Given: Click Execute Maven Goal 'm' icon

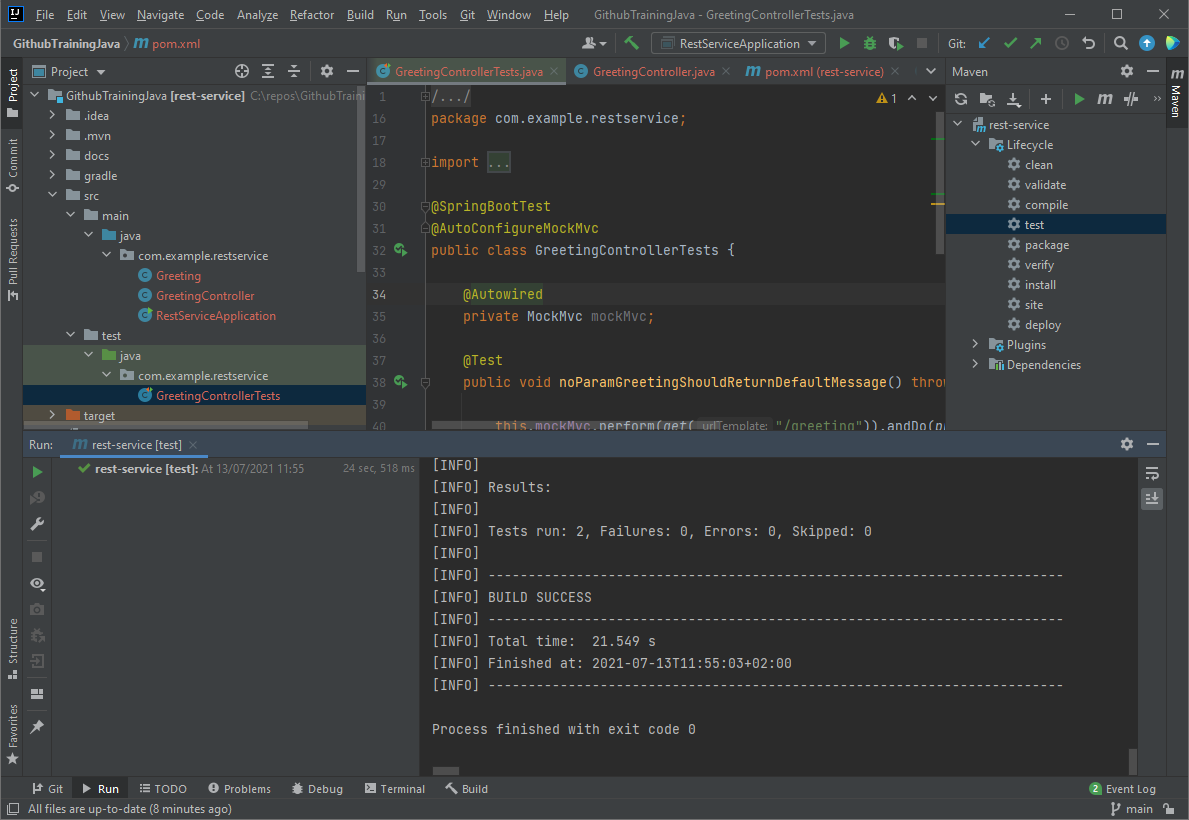Looking at the screenshot, I should [x=1105, y=99].
